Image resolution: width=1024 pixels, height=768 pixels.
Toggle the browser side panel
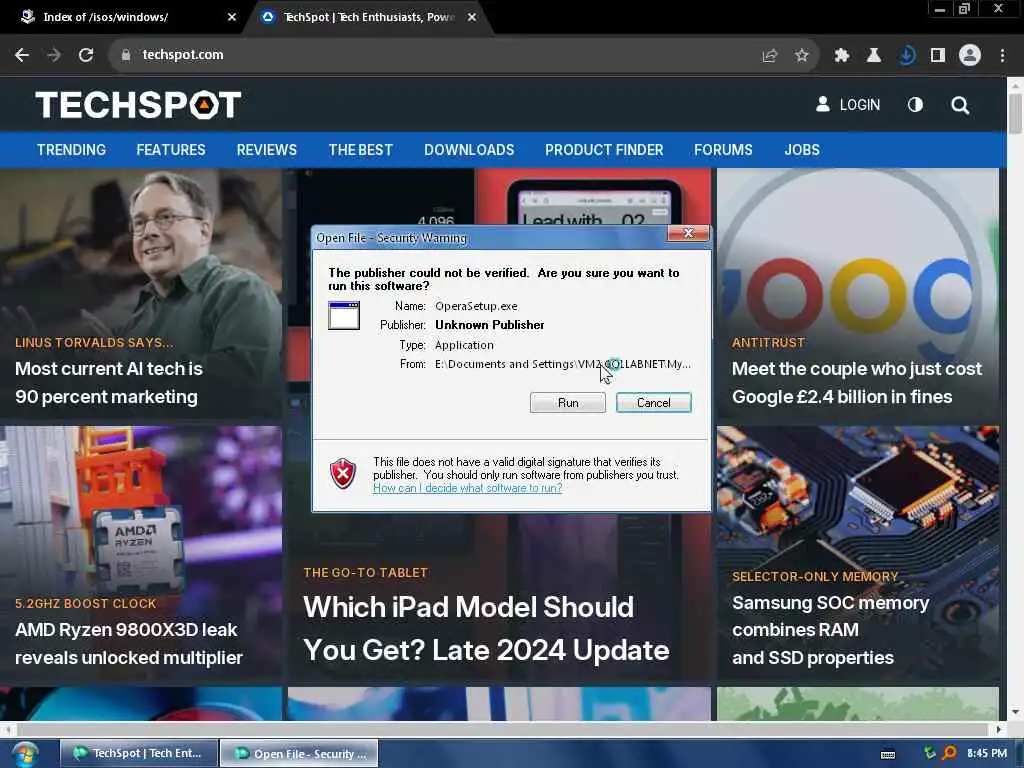tap(938, 56)
